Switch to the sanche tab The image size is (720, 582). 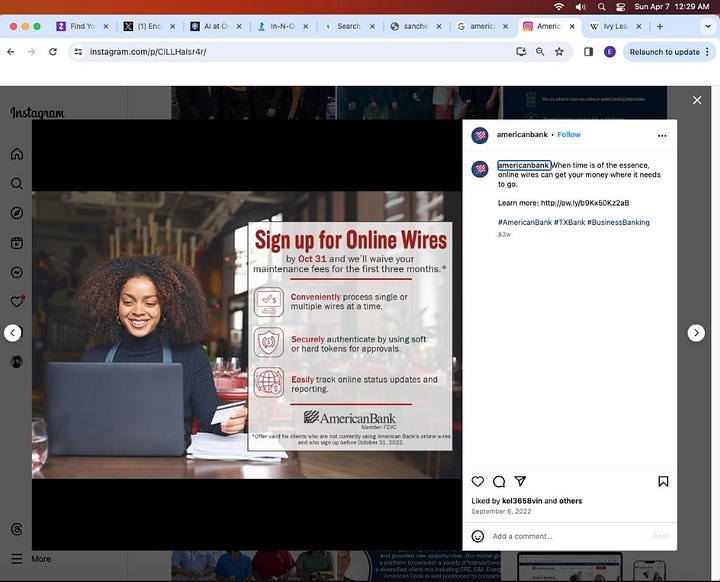416,26
